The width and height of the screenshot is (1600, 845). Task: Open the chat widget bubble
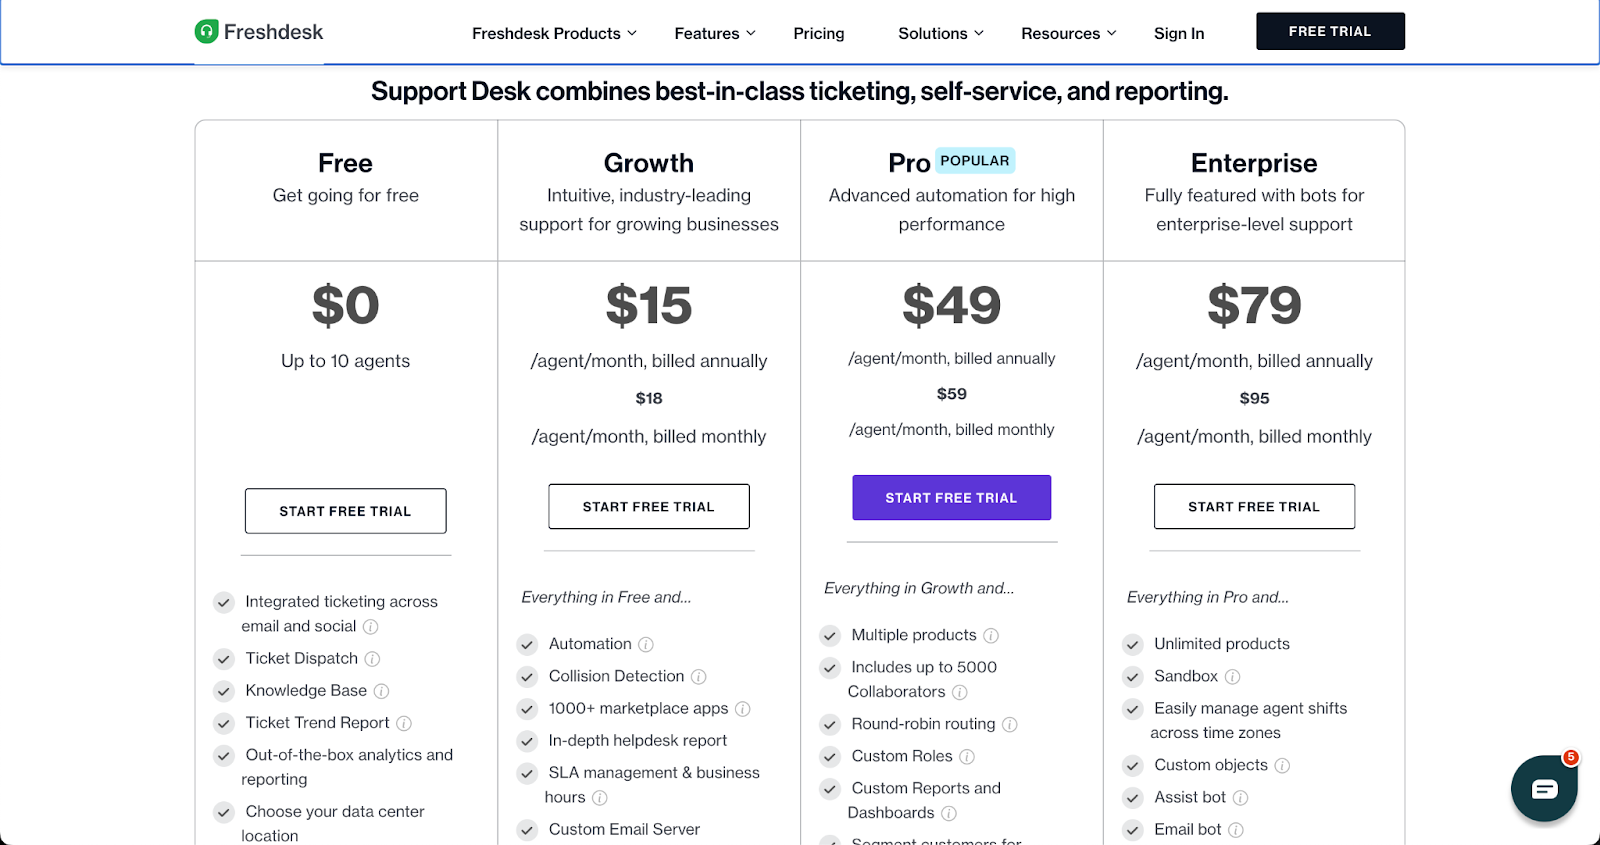pos(1543,789)
